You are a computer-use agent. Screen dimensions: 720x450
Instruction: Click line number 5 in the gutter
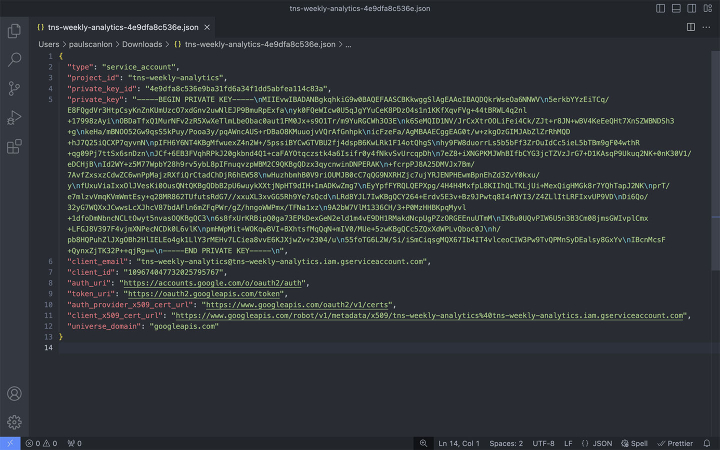click(x=50, y=100)
